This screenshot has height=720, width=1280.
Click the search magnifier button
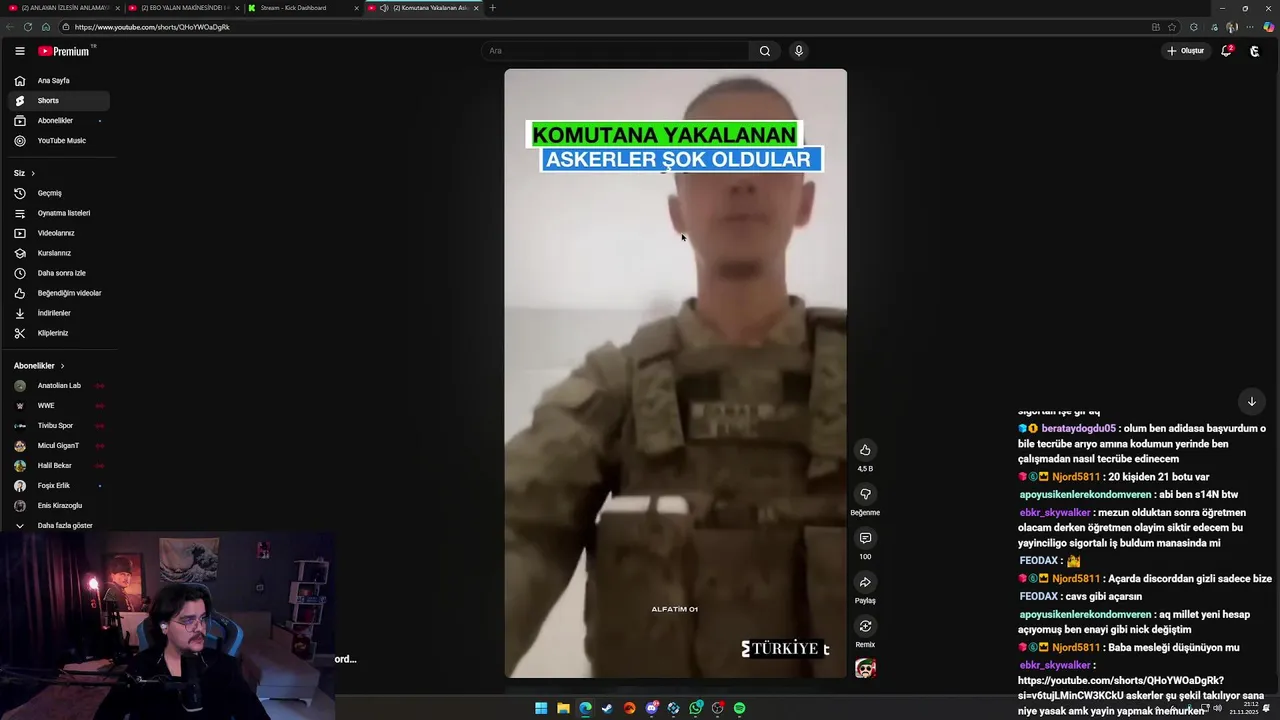pyautogui.click(x=765, y=51)
